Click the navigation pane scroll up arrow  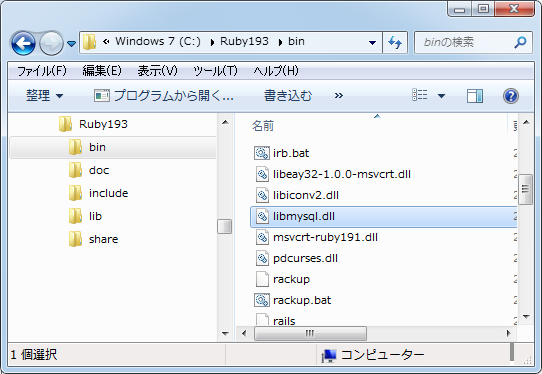225,122
